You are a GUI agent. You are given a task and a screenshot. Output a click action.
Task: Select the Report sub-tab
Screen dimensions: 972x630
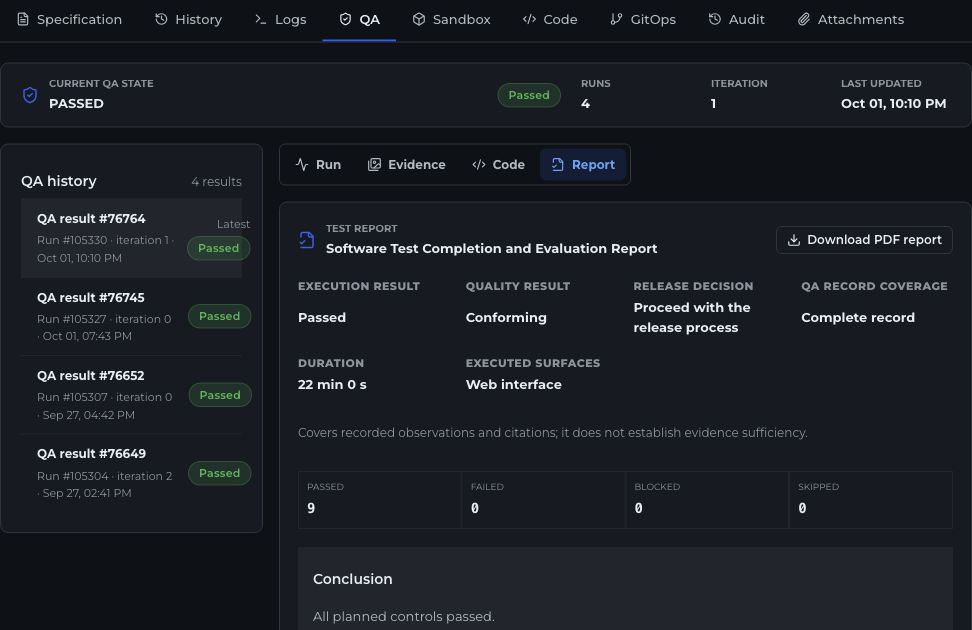[x=583, y=164]
